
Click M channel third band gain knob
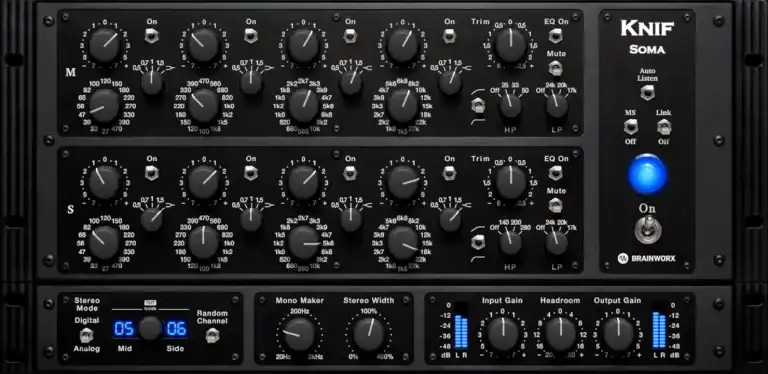tap(303, 45)
